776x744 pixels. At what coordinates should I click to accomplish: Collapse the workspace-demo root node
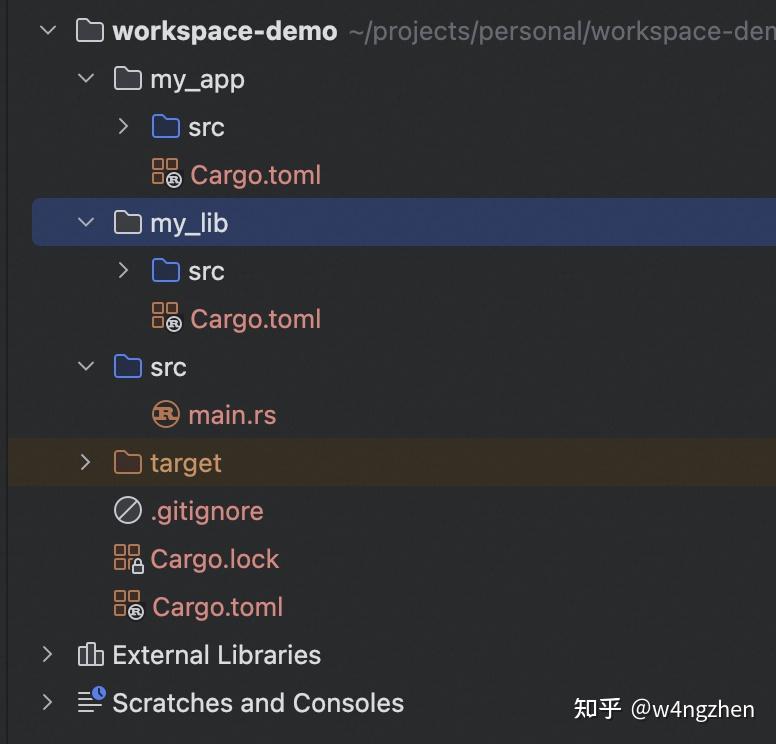tap(48, 31)
